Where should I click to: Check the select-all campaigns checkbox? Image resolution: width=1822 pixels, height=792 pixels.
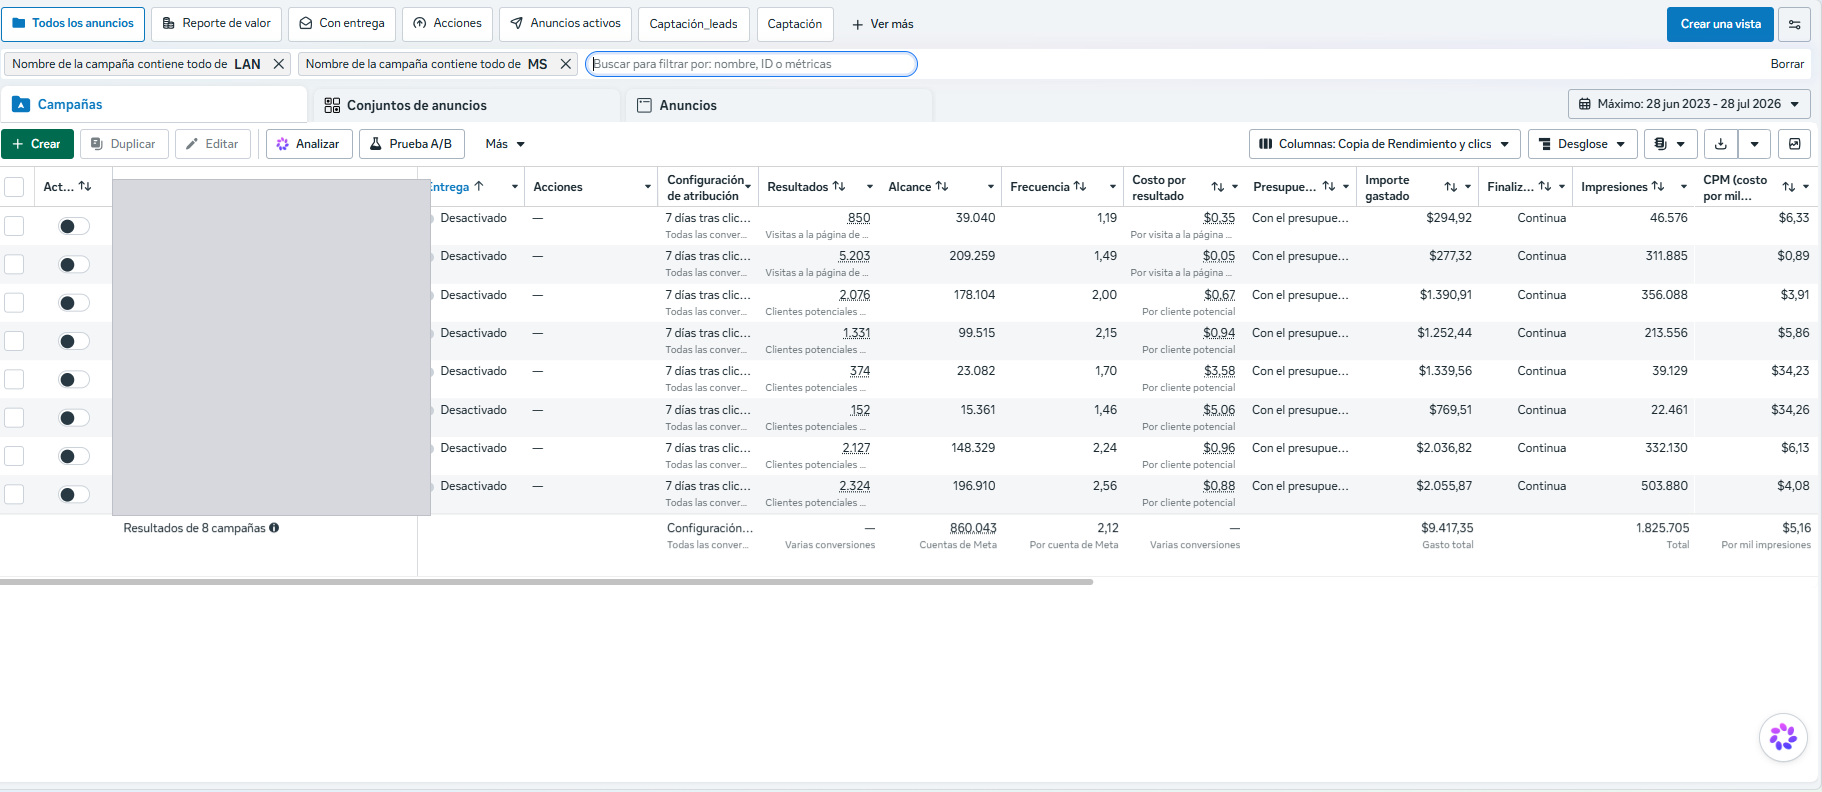tap(14, 187)
